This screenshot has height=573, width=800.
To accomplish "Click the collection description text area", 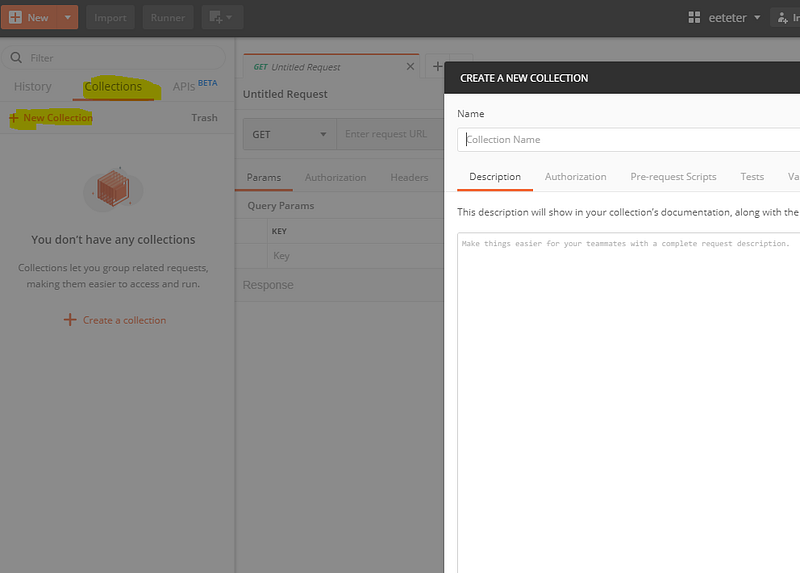I will (629, 403).
